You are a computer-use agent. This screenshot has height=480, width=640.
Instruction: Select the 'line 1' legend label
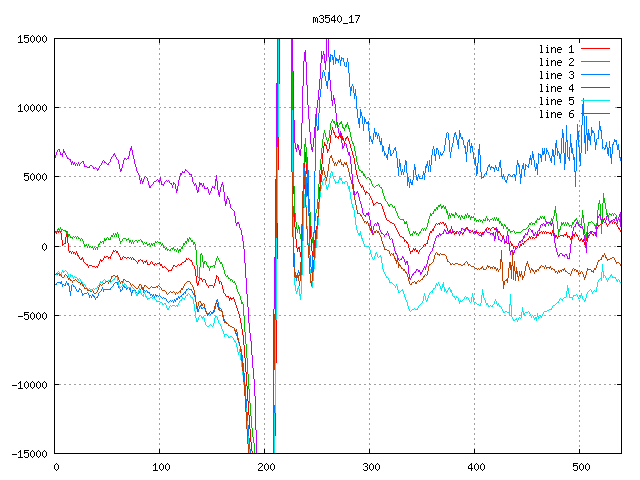tap(556, 49)
